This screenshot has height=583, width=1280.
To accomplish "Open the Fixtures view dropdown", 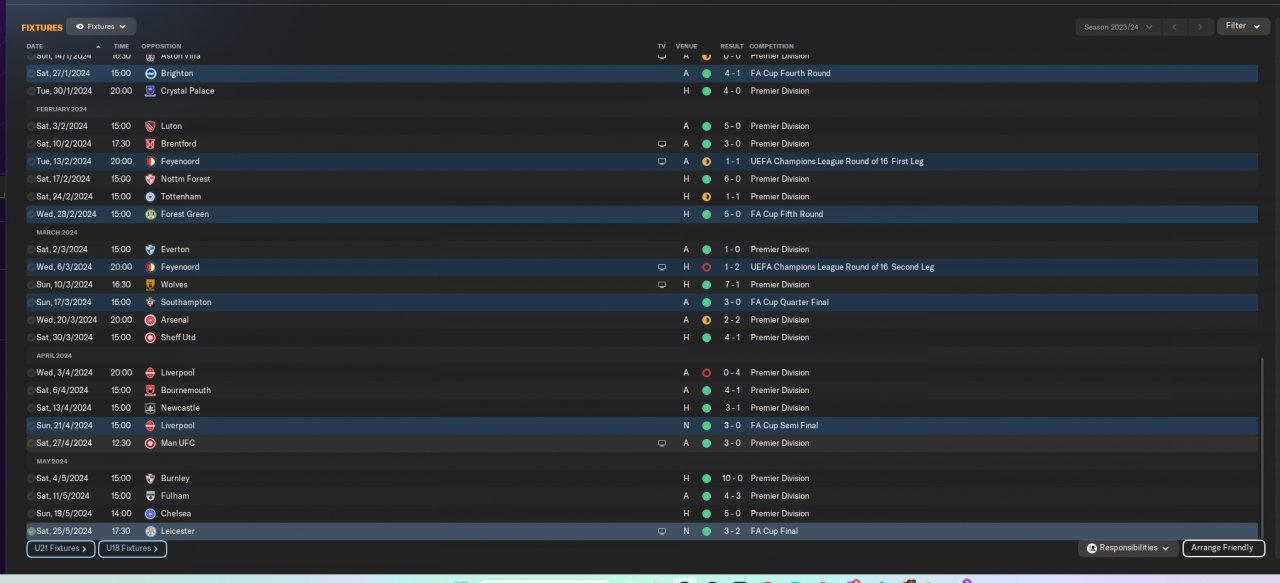I will [101, 27].
